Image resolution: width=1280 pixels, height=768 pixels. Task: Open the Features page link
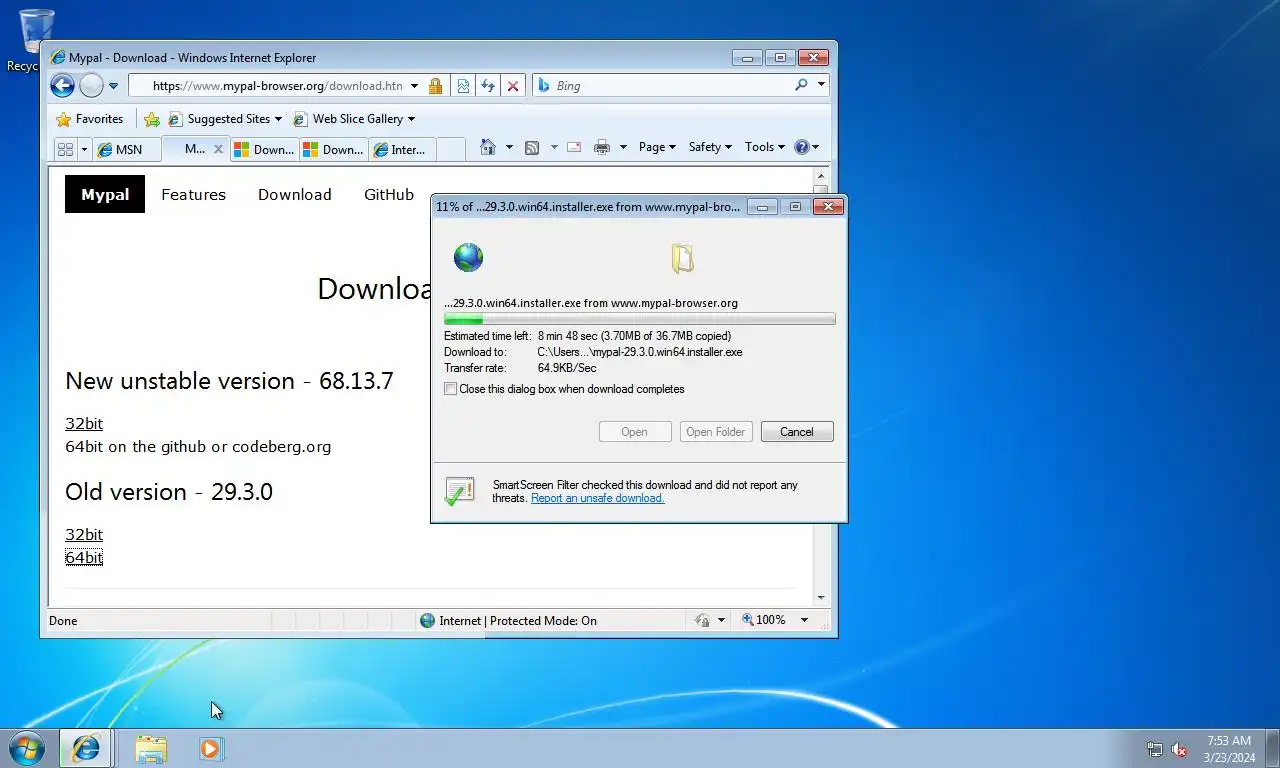pos(193,194)
